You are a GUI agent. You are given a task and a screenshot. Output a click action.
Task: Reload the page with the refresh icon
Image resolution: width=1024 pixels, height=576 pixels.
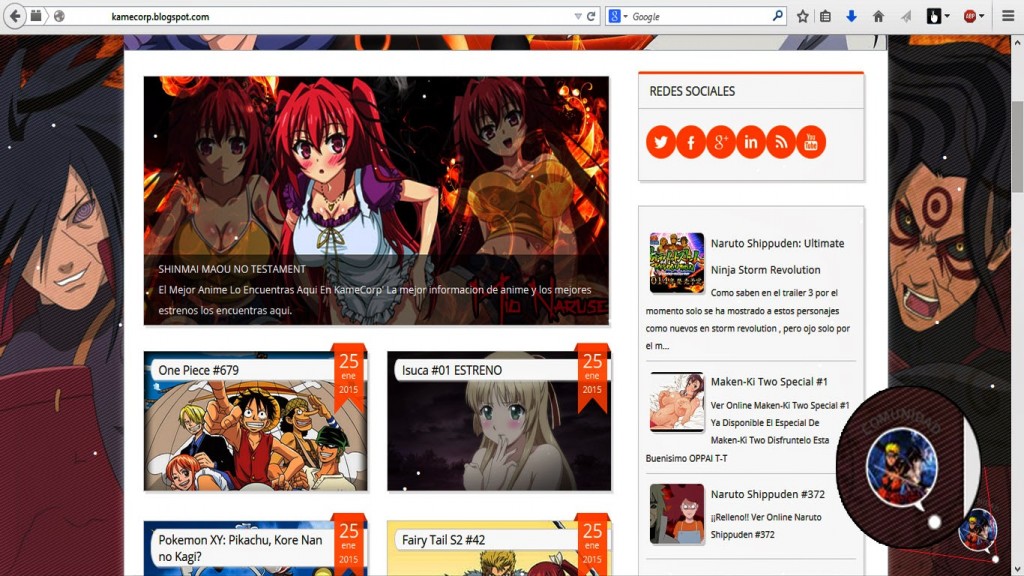592,16
